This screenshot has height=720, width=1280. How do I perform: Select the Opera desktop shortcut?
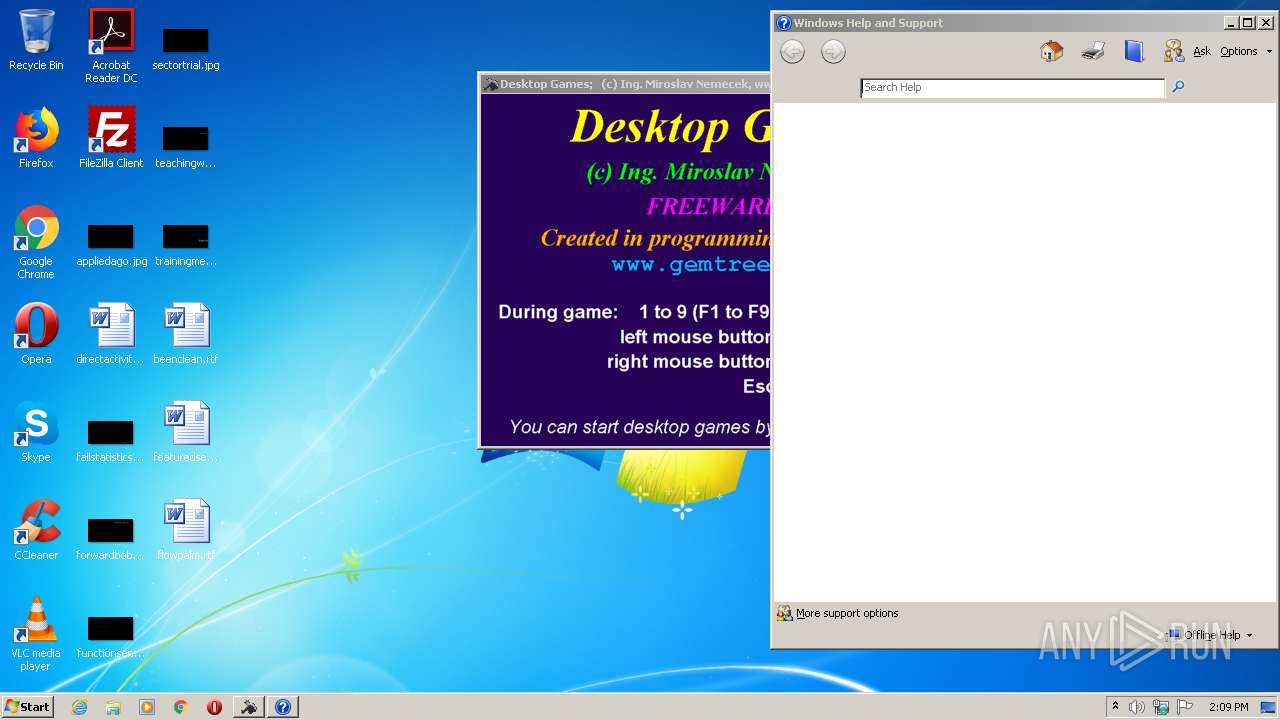36,334
